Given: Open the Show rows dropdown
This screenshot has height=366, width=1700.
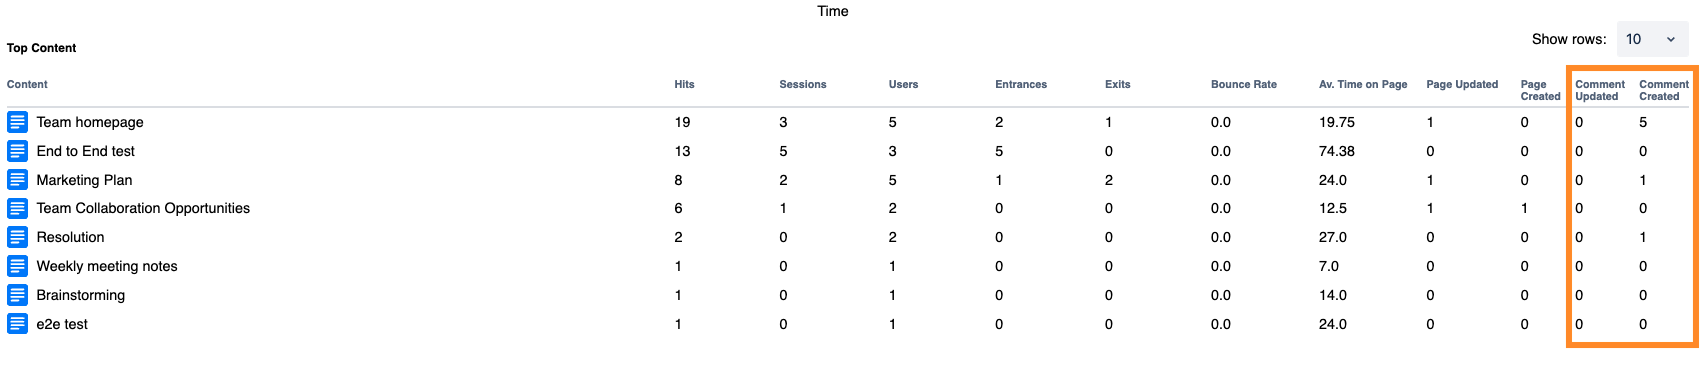Looking at the screenshot, I should (x=1652, y=39).
